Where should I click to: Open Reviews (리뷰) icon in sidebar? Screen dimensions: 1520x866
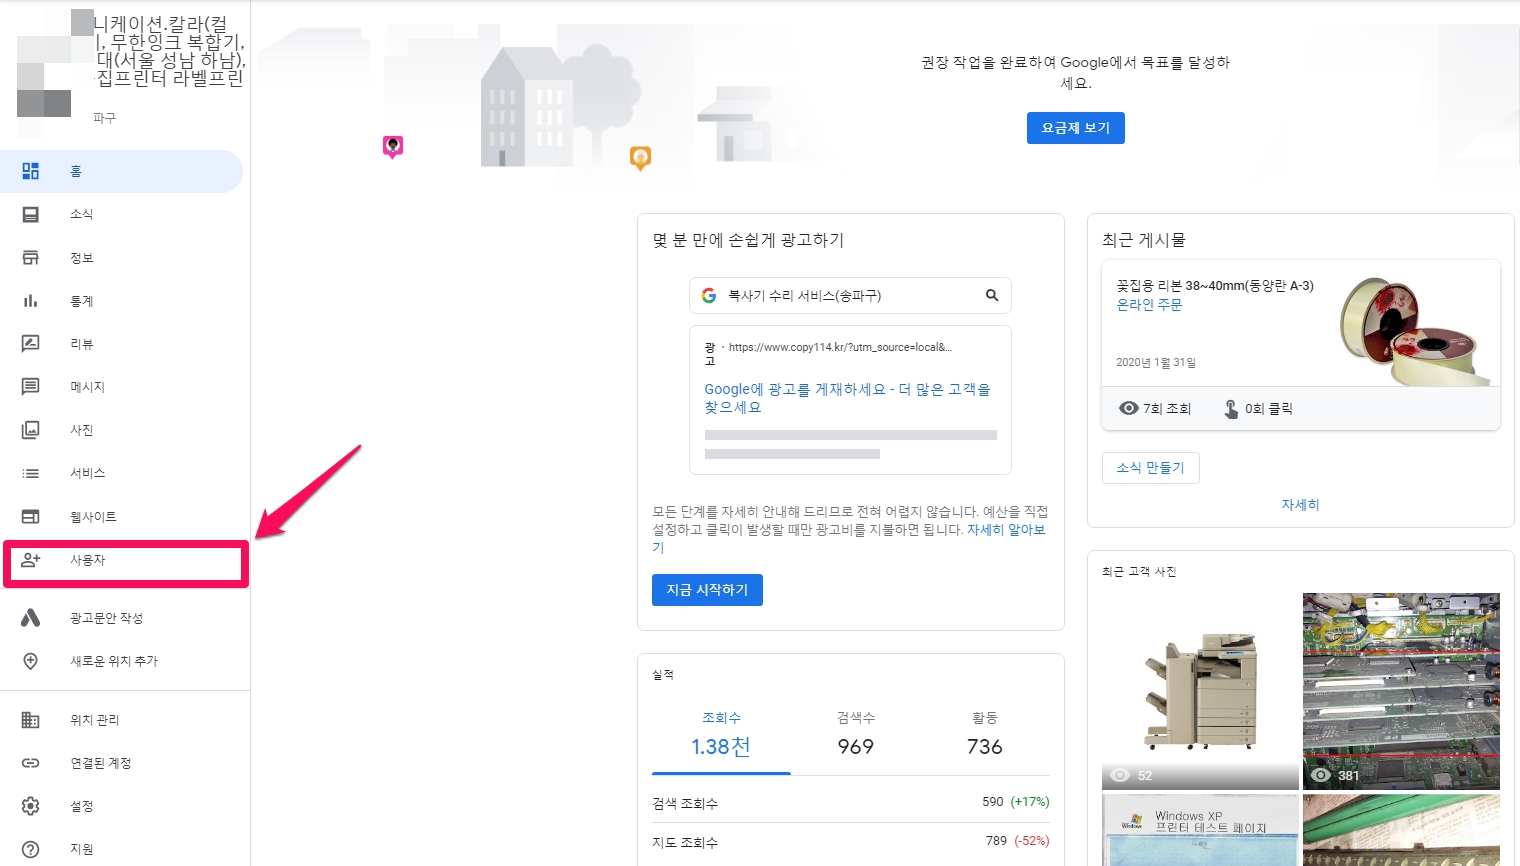coord(31,344)
